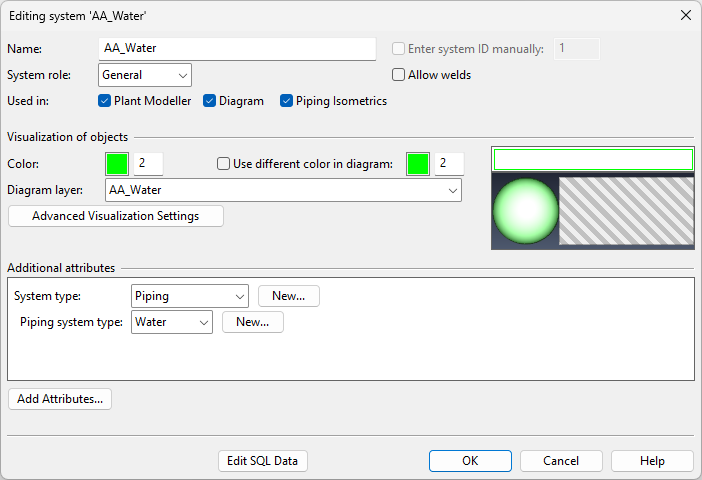The height and width of the screenshot is (480, 702).
Task: Click the Edit SQL Data button
Action: point(263,461)
